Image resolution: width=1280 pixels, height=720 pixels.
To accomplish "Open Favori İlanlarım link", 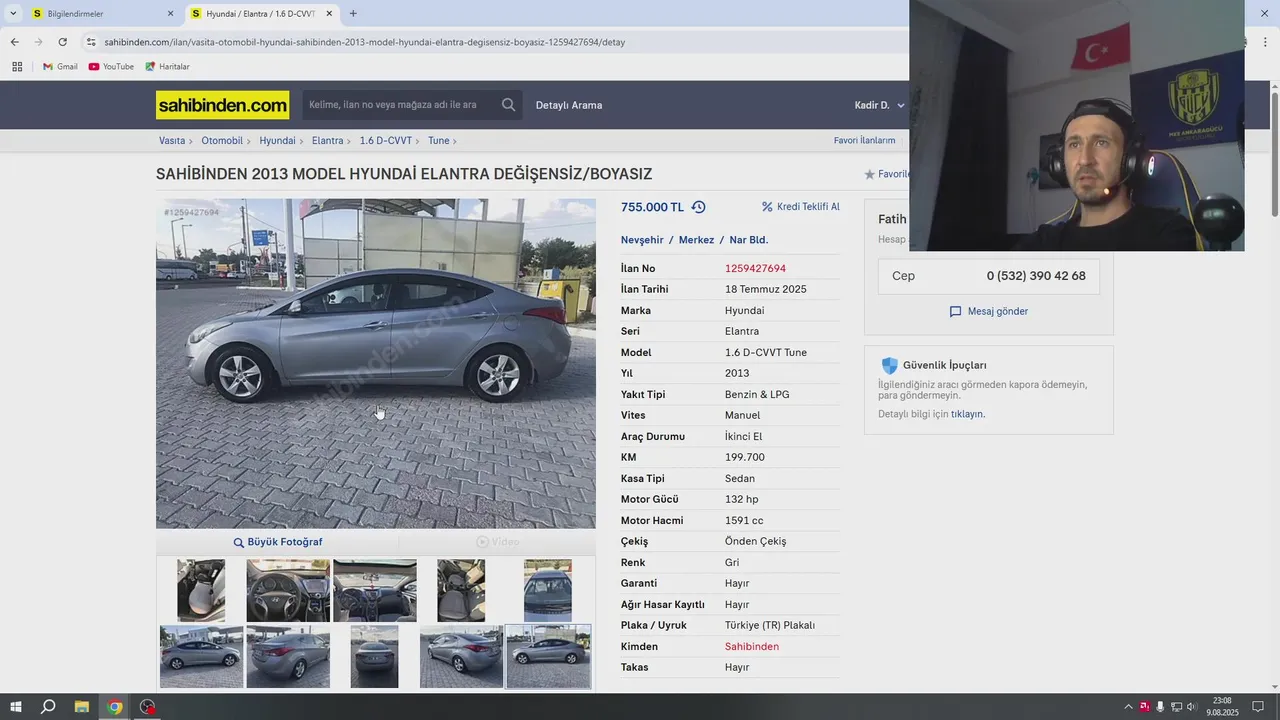I will [864, 141].
